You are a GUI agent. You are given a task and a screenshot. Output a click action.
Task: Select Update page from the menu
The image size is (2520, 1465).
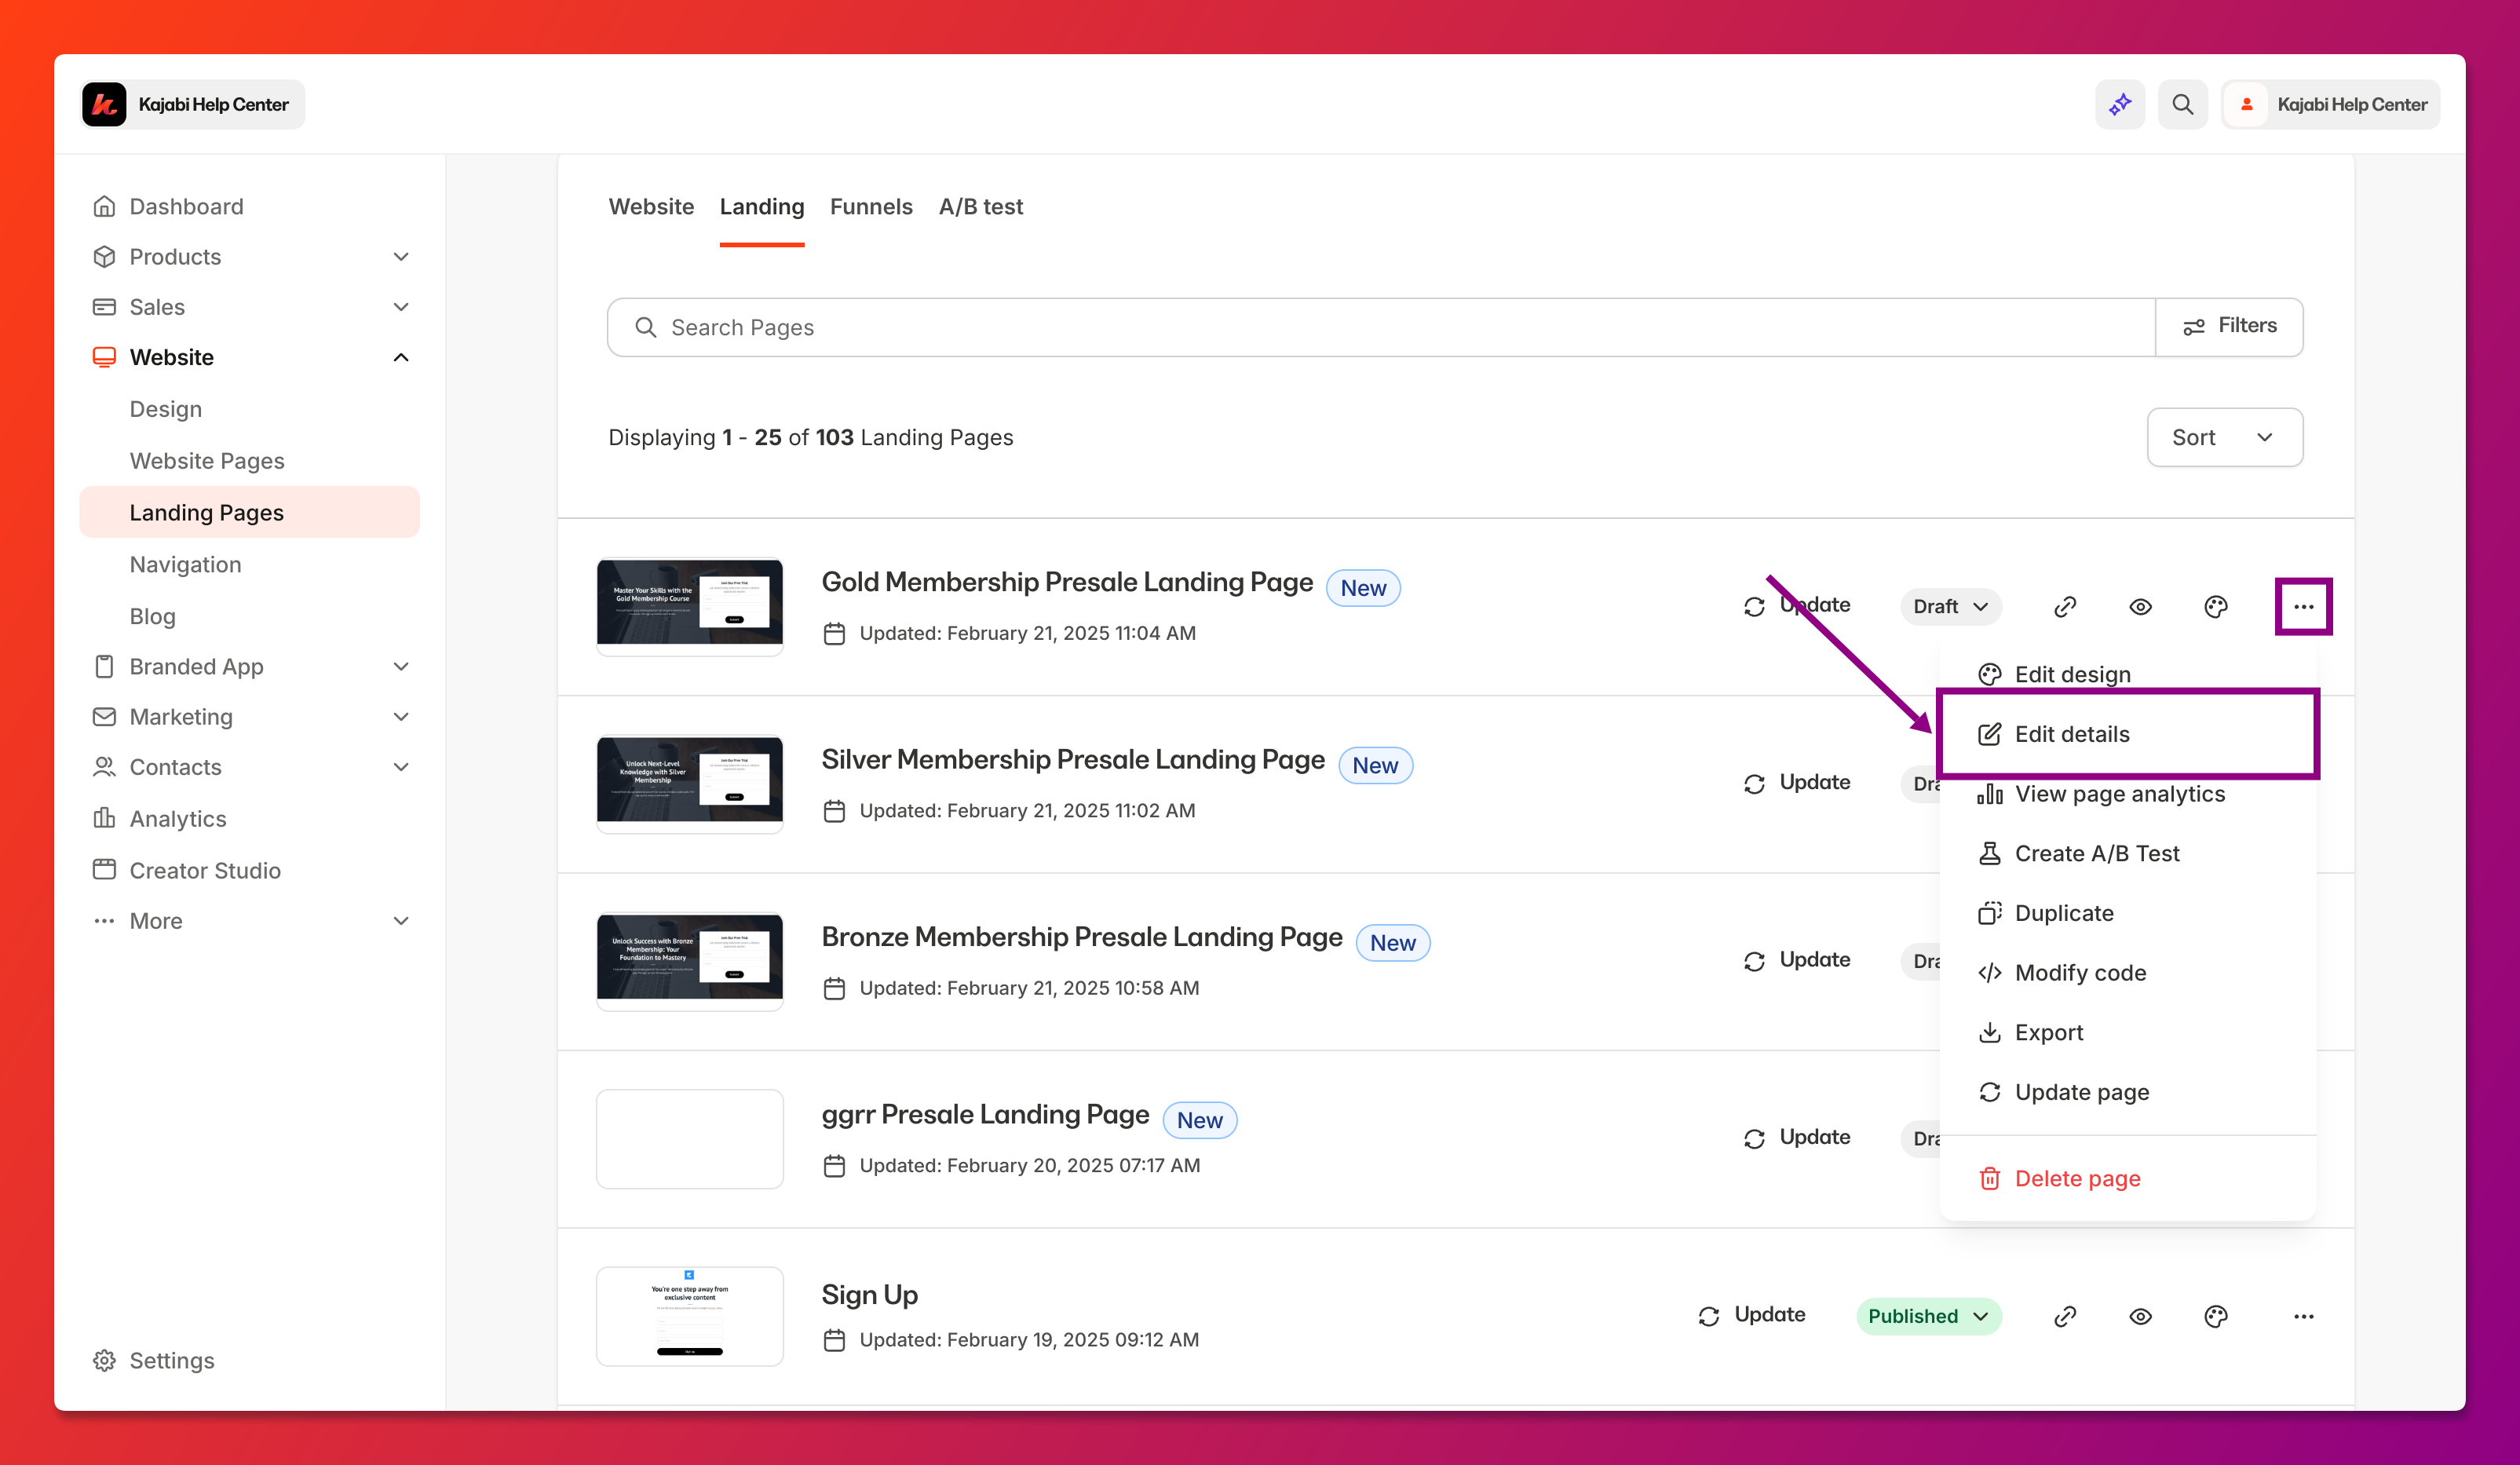[2127, 1092]
